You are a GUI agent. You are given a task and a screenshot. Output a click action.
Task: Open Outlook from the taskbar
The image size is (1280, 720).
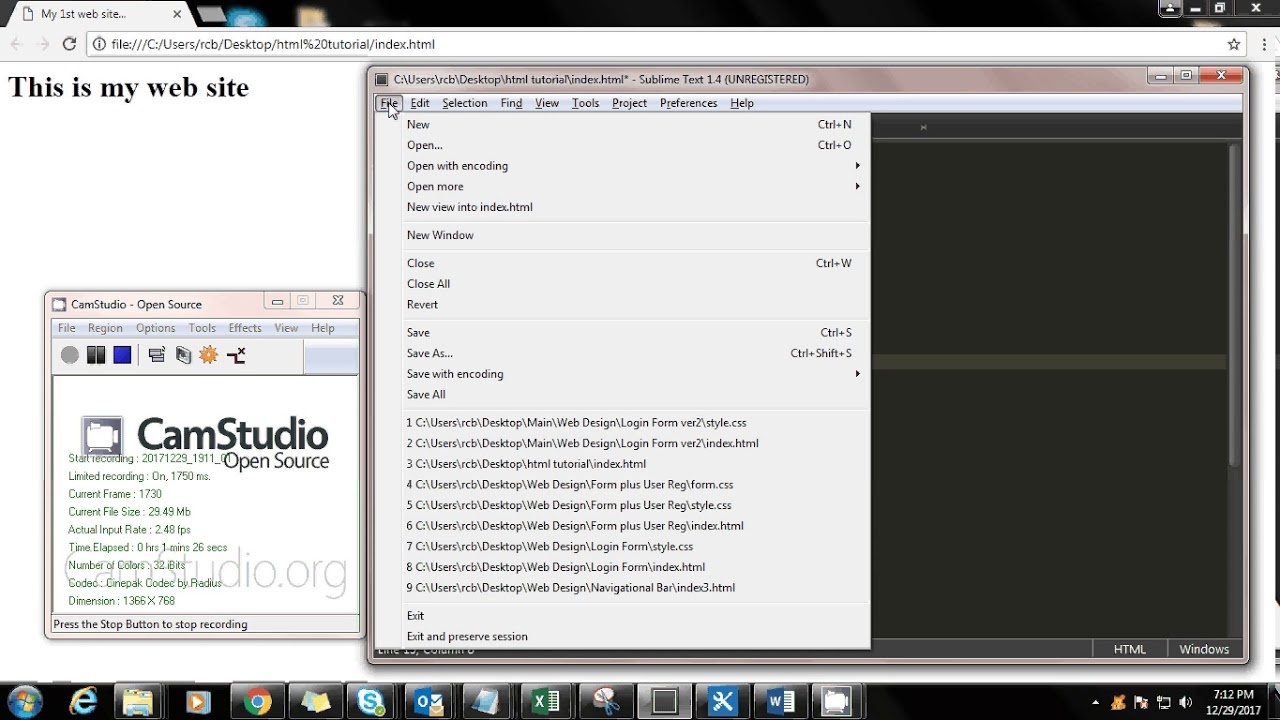pyautogui.click(x=431, y=702)
